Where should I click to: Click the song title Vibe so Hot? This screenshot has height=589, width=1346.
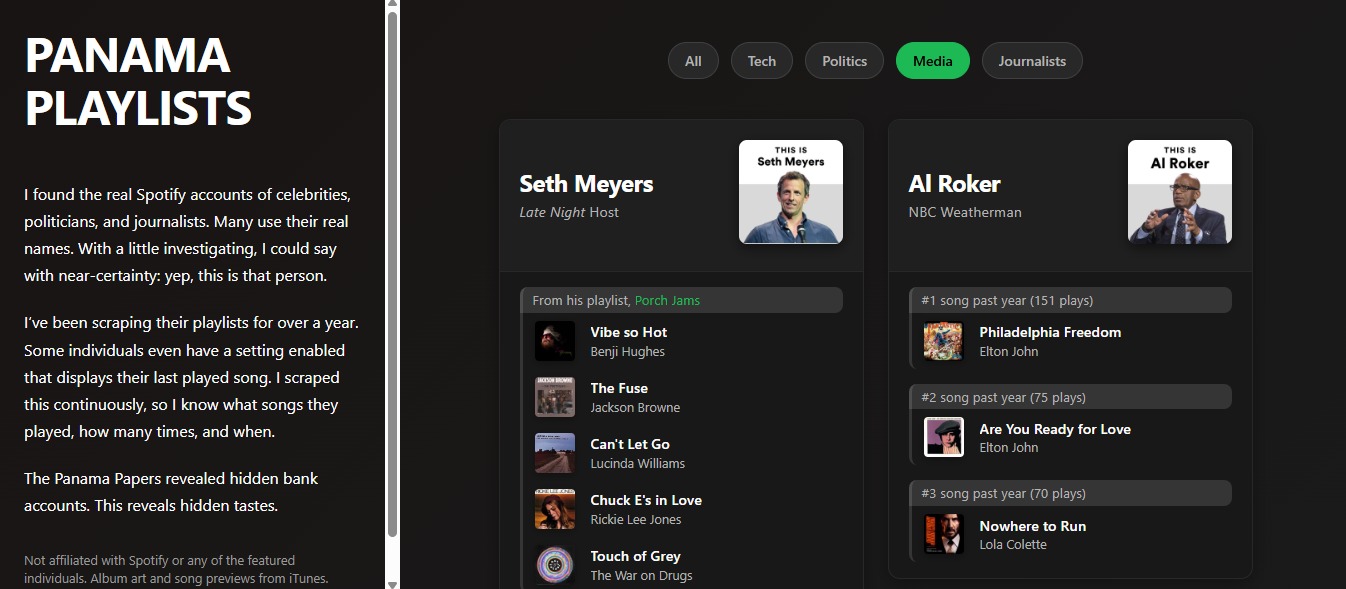tap(629, 332)
